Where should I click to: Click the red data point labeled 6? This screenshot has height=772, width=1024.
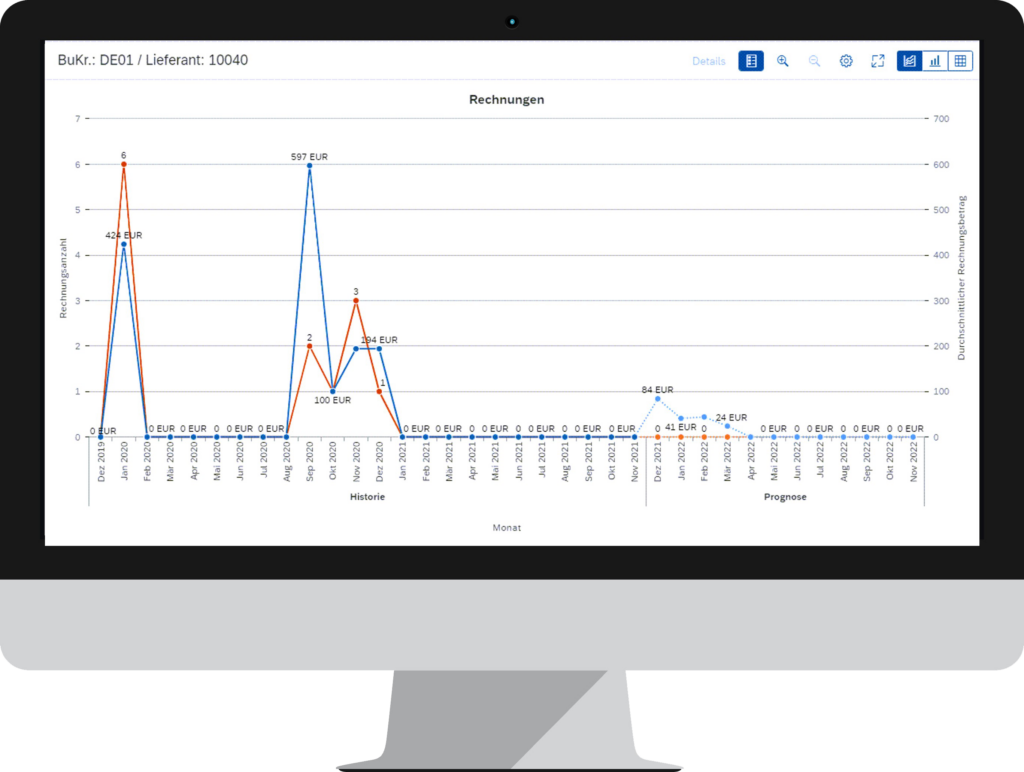[x=124, y=164]
